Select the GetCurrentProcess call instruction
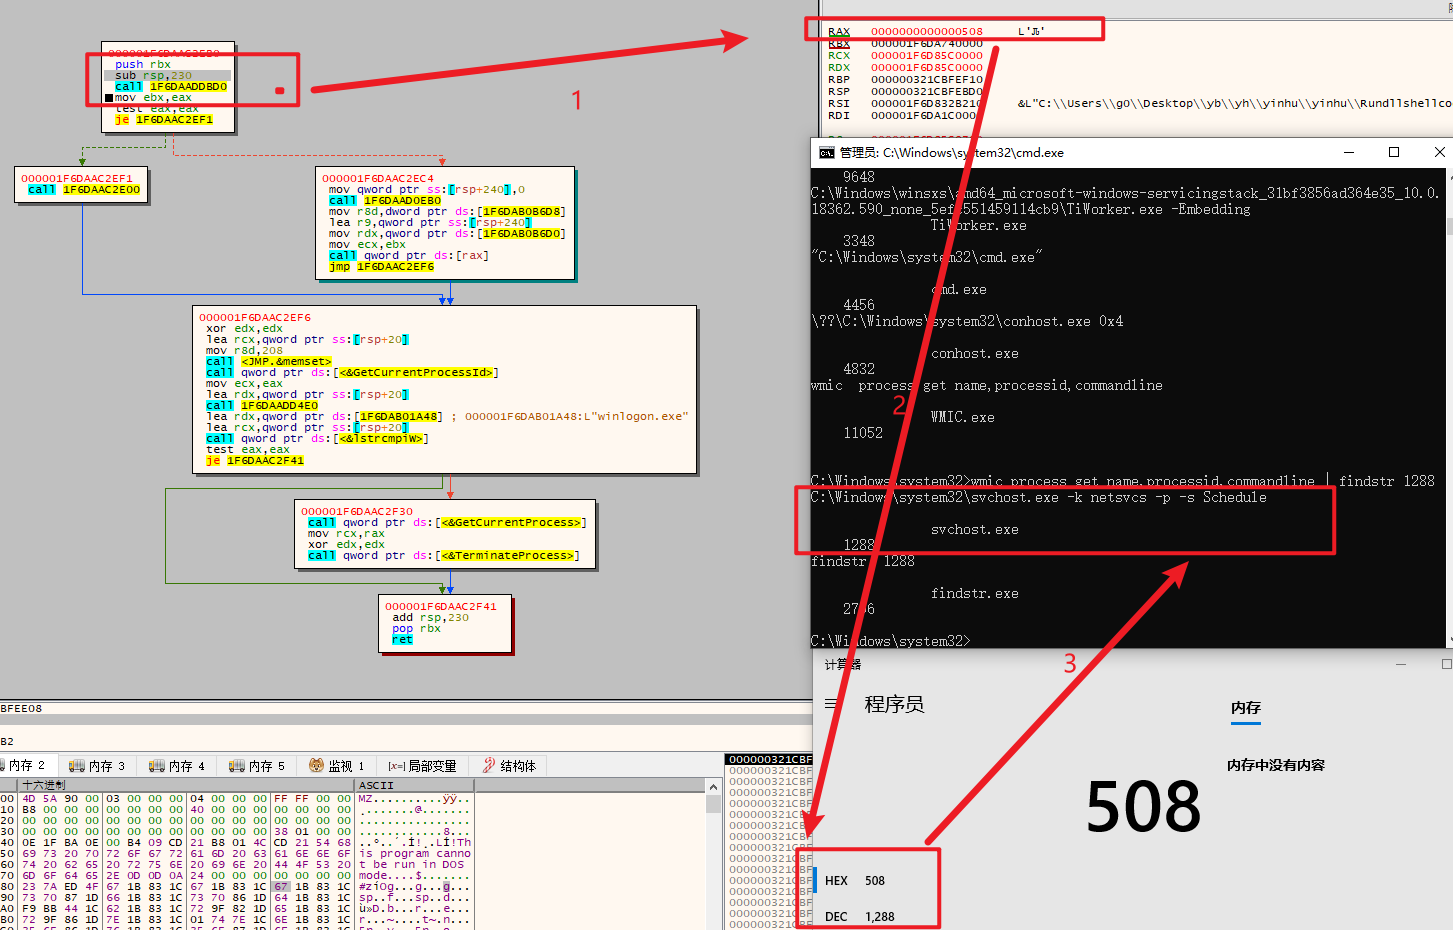 click(446, 523)
